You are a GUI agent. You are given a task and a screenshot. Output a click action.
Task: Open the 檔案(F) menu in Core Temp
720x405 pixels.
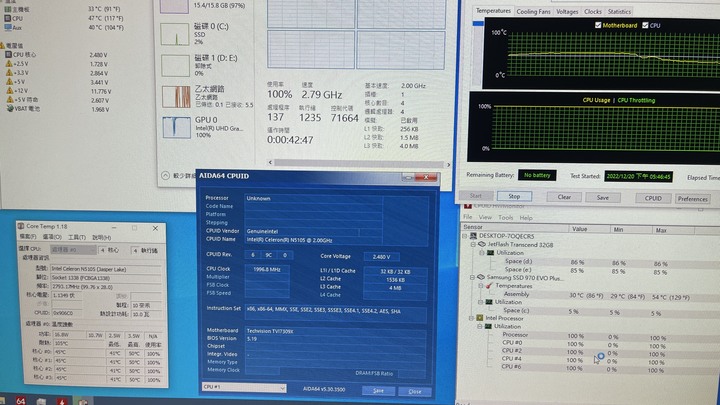coord(27,236)
